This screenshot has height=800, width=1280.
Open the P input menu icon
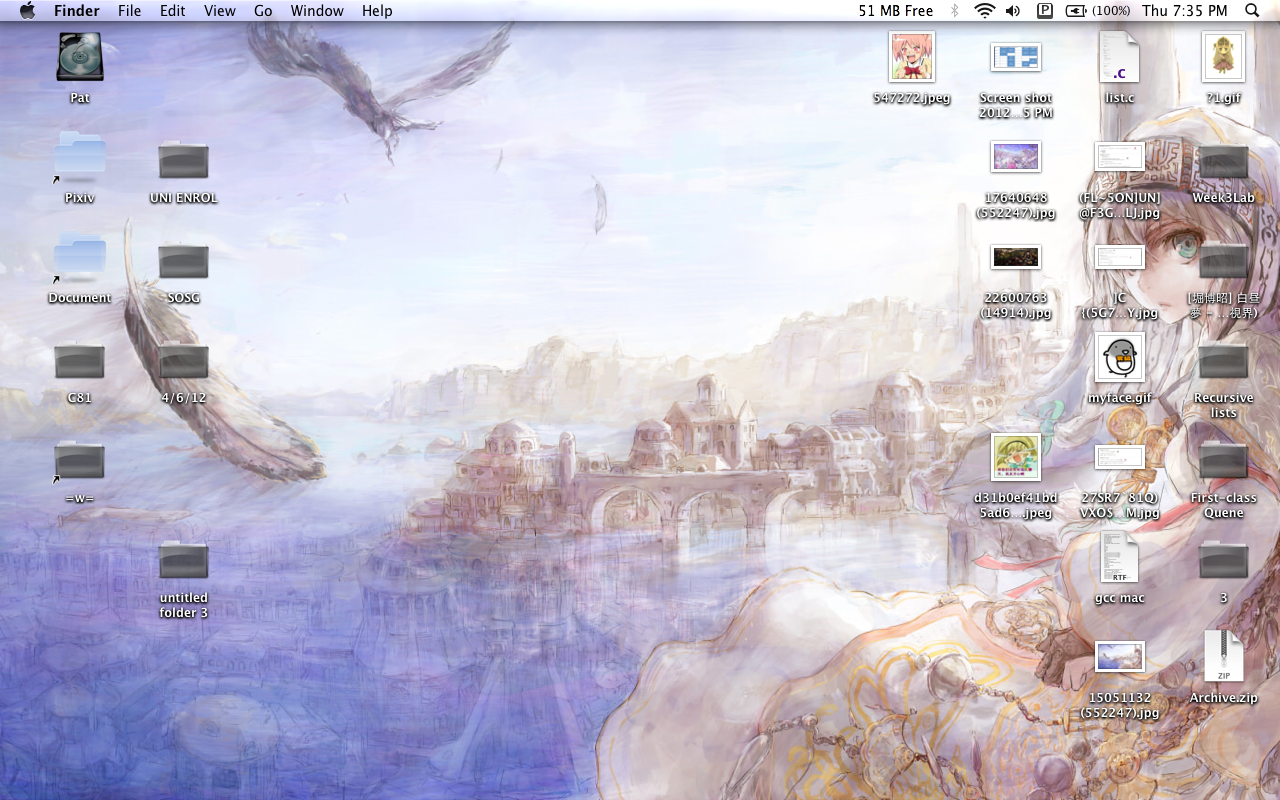pyautogui.click(x=1045, y=11)
